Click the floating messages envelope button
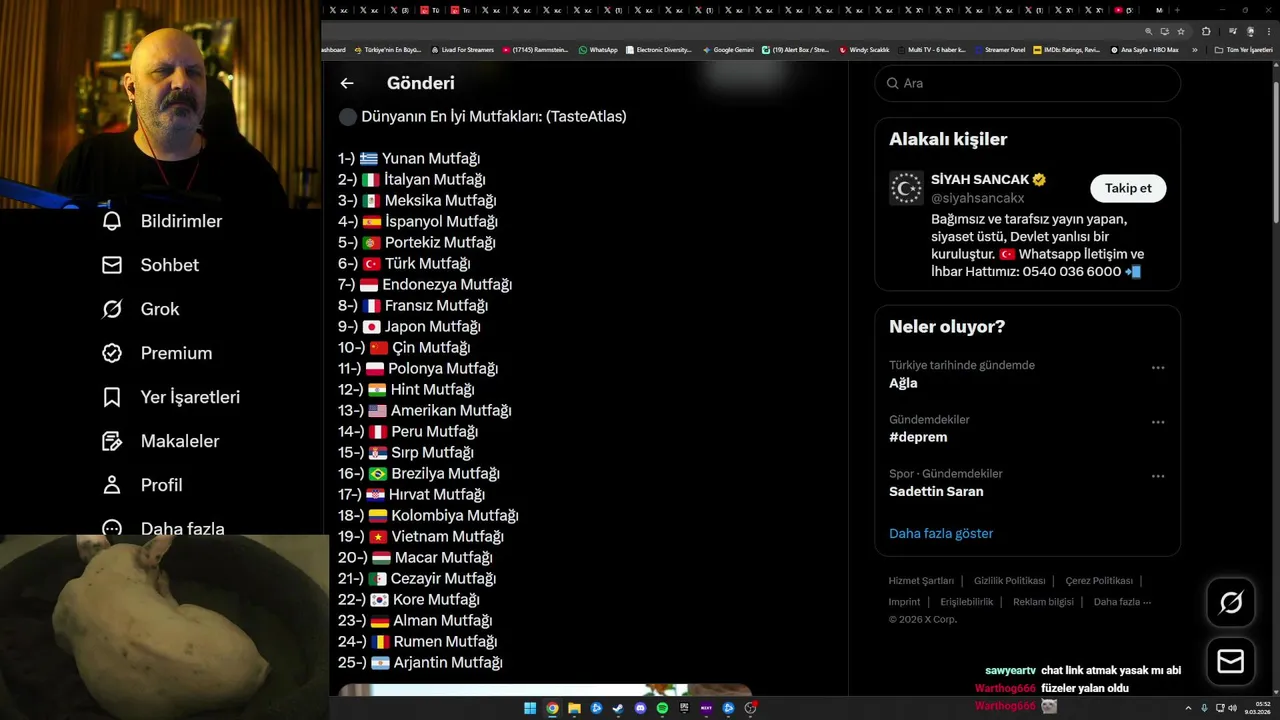This screenshot has width=1280, height=720. coord(1231,662)
